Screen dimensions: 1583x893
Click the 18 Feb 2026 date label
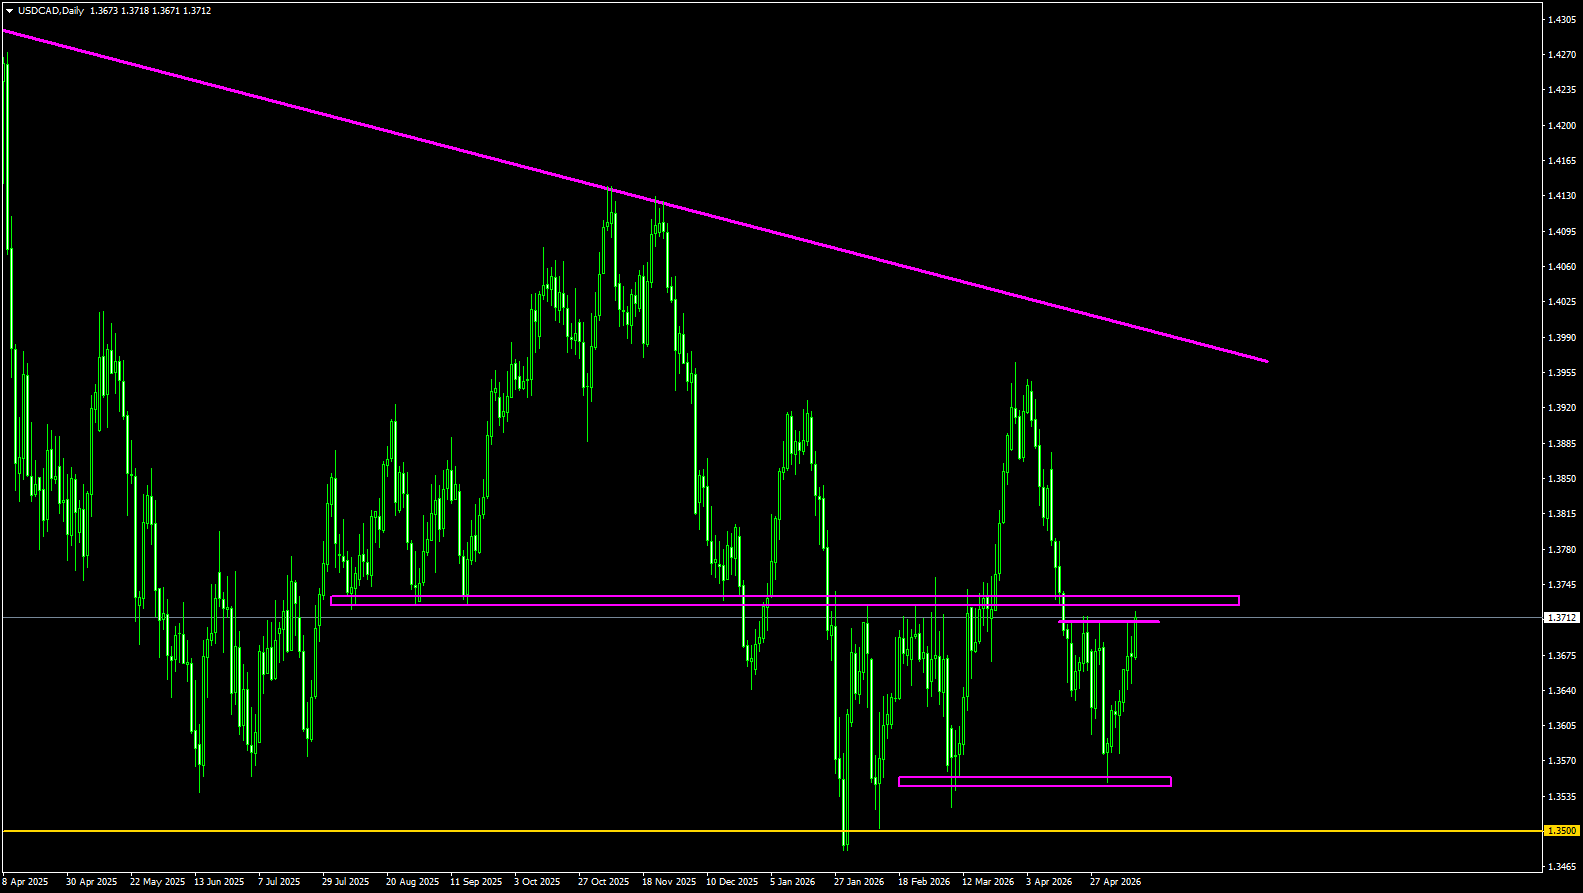pyautogui.click(x=924, y=882)
